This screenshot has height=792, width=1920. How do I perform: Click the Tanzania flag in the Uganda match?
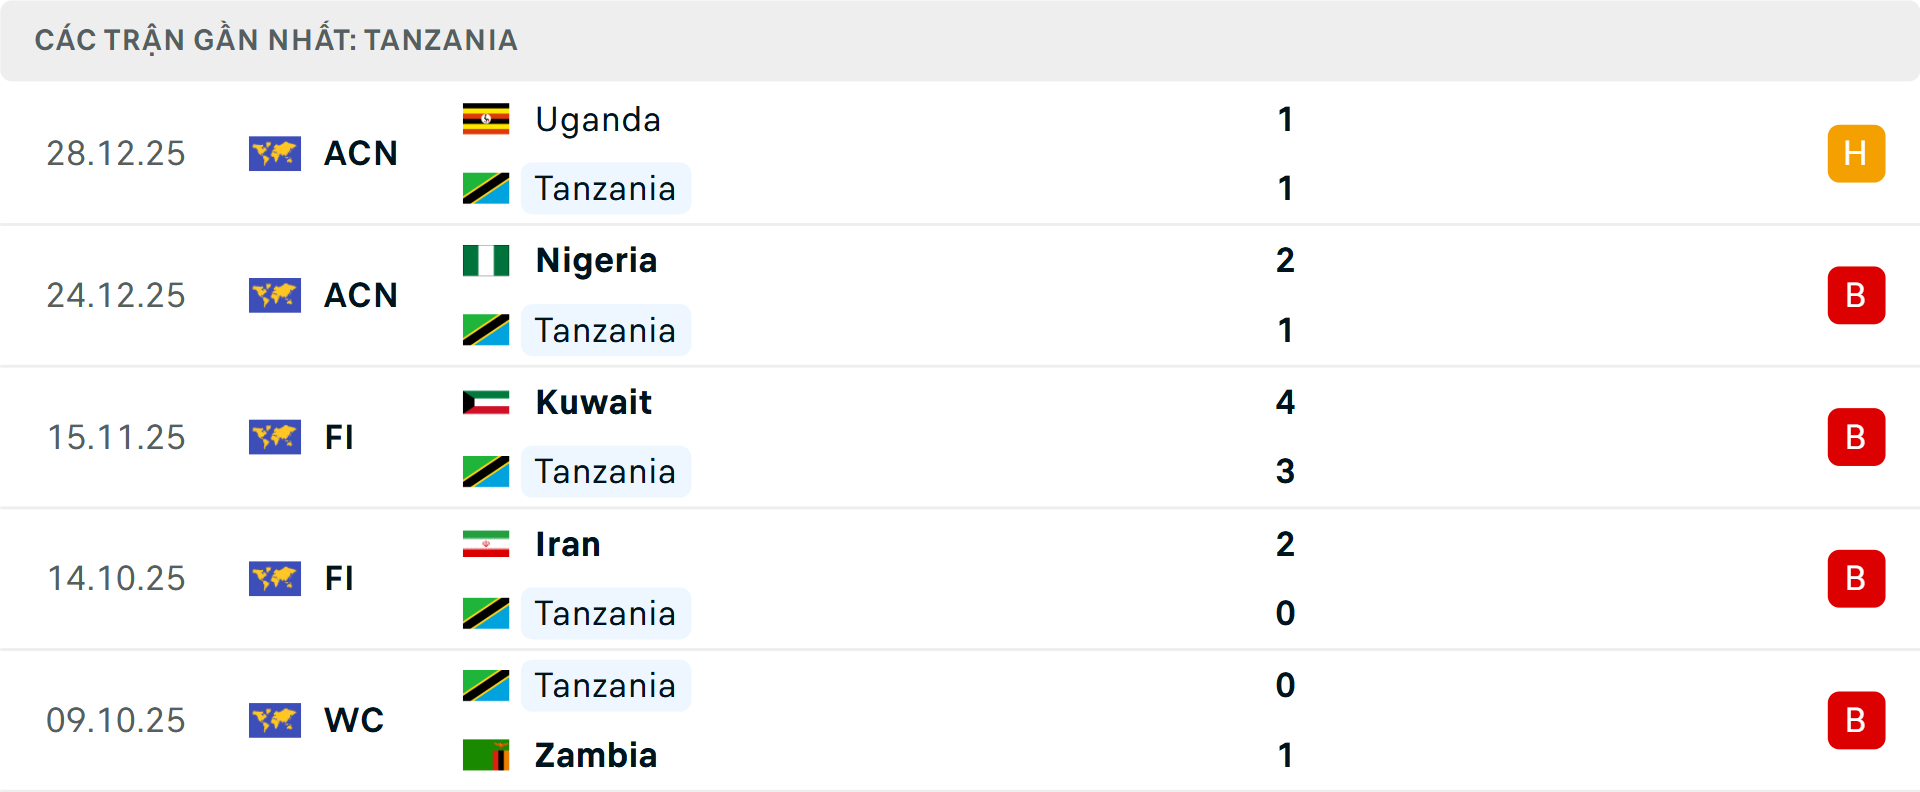[486, 187]
